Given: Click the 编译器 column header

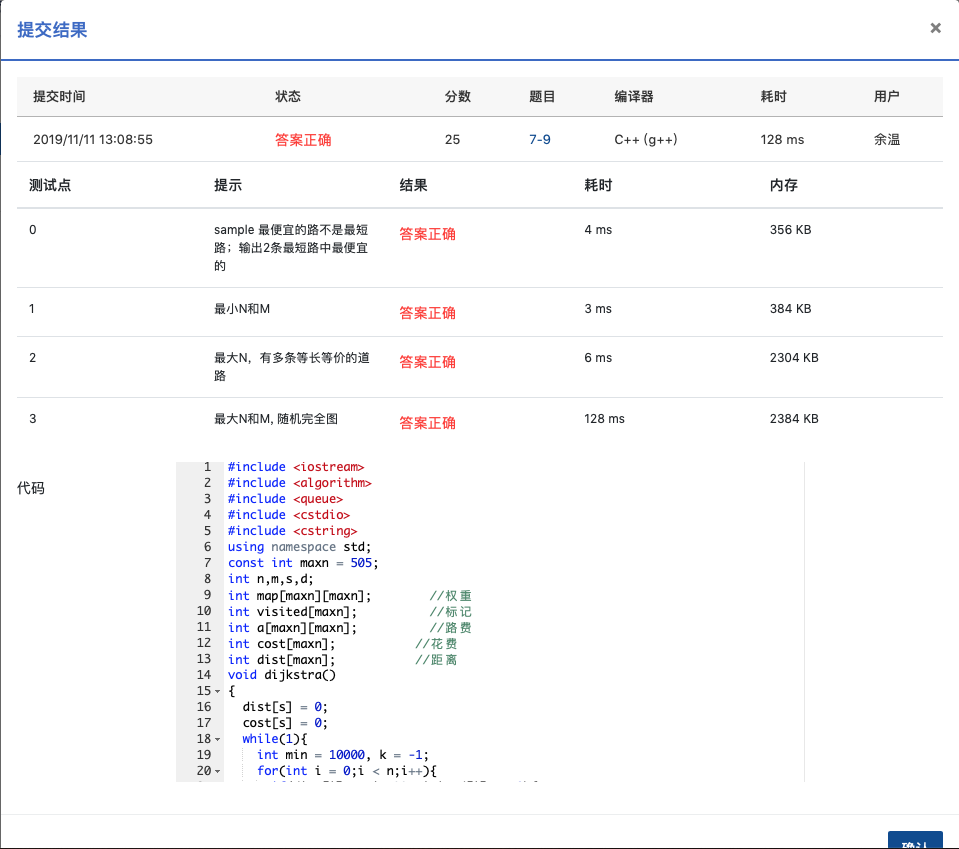Looking at the screenshot, I should click(x=634, y=96).
